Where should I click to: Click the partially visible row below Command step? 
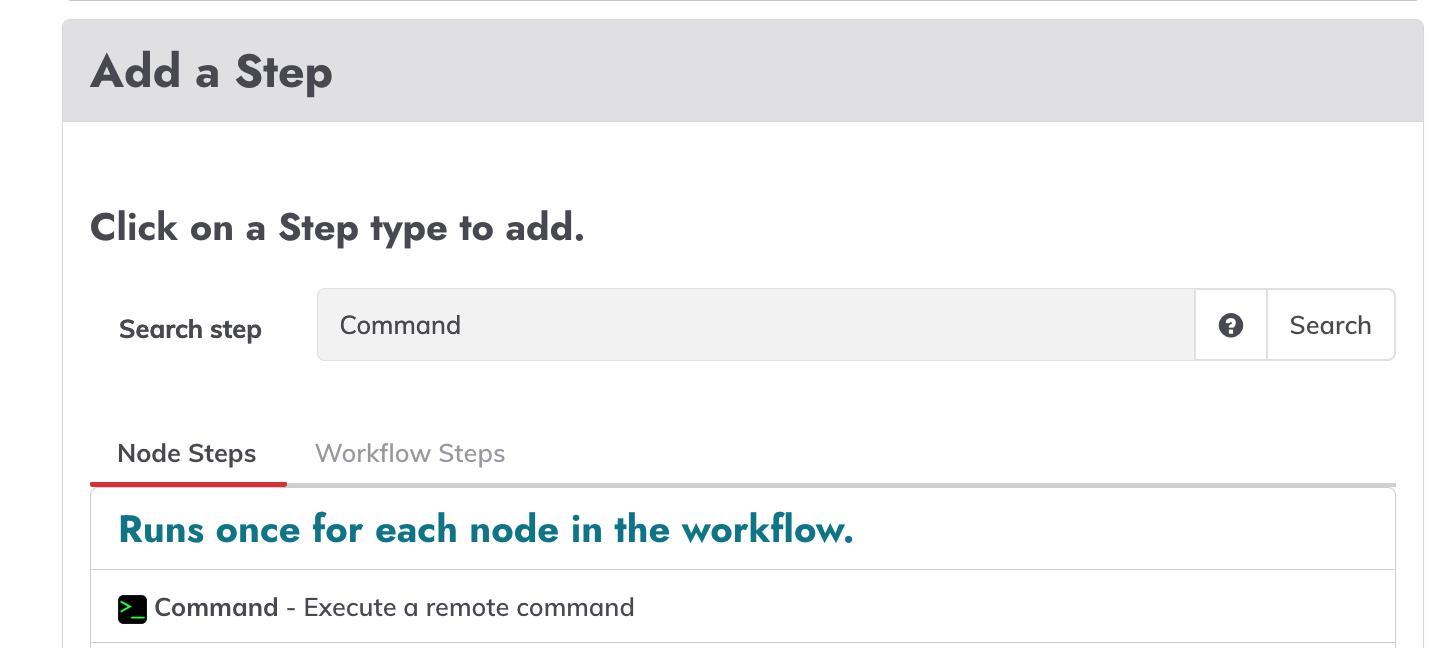point(743,645)
